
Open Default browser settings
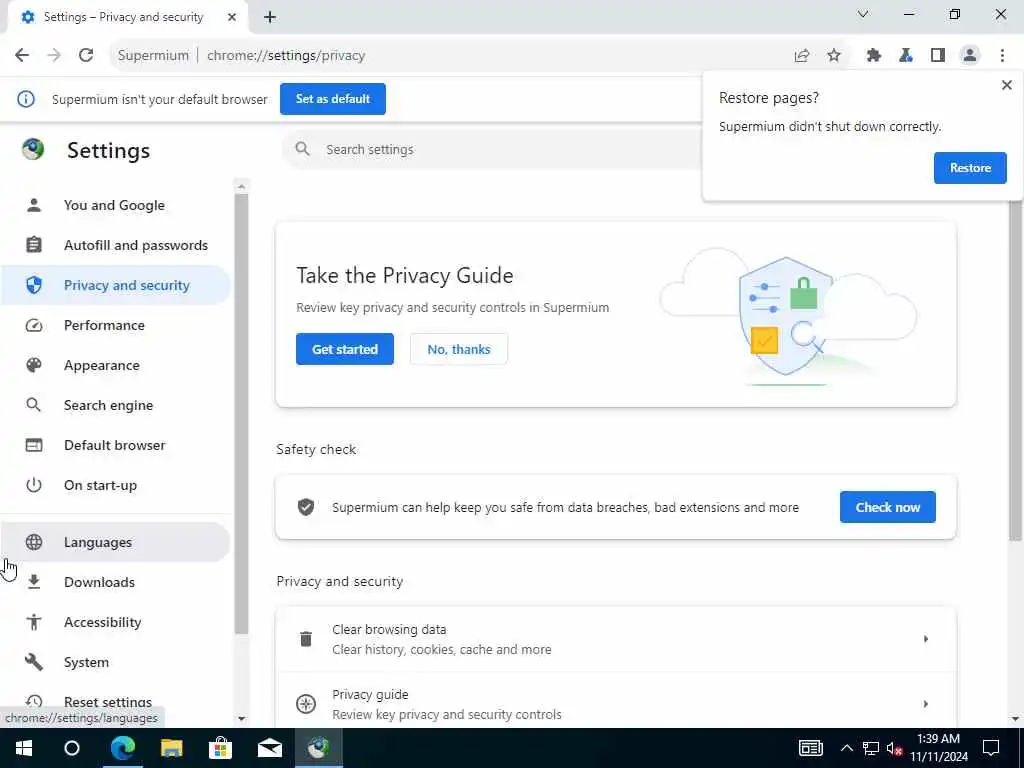click(x=116, y=445)
